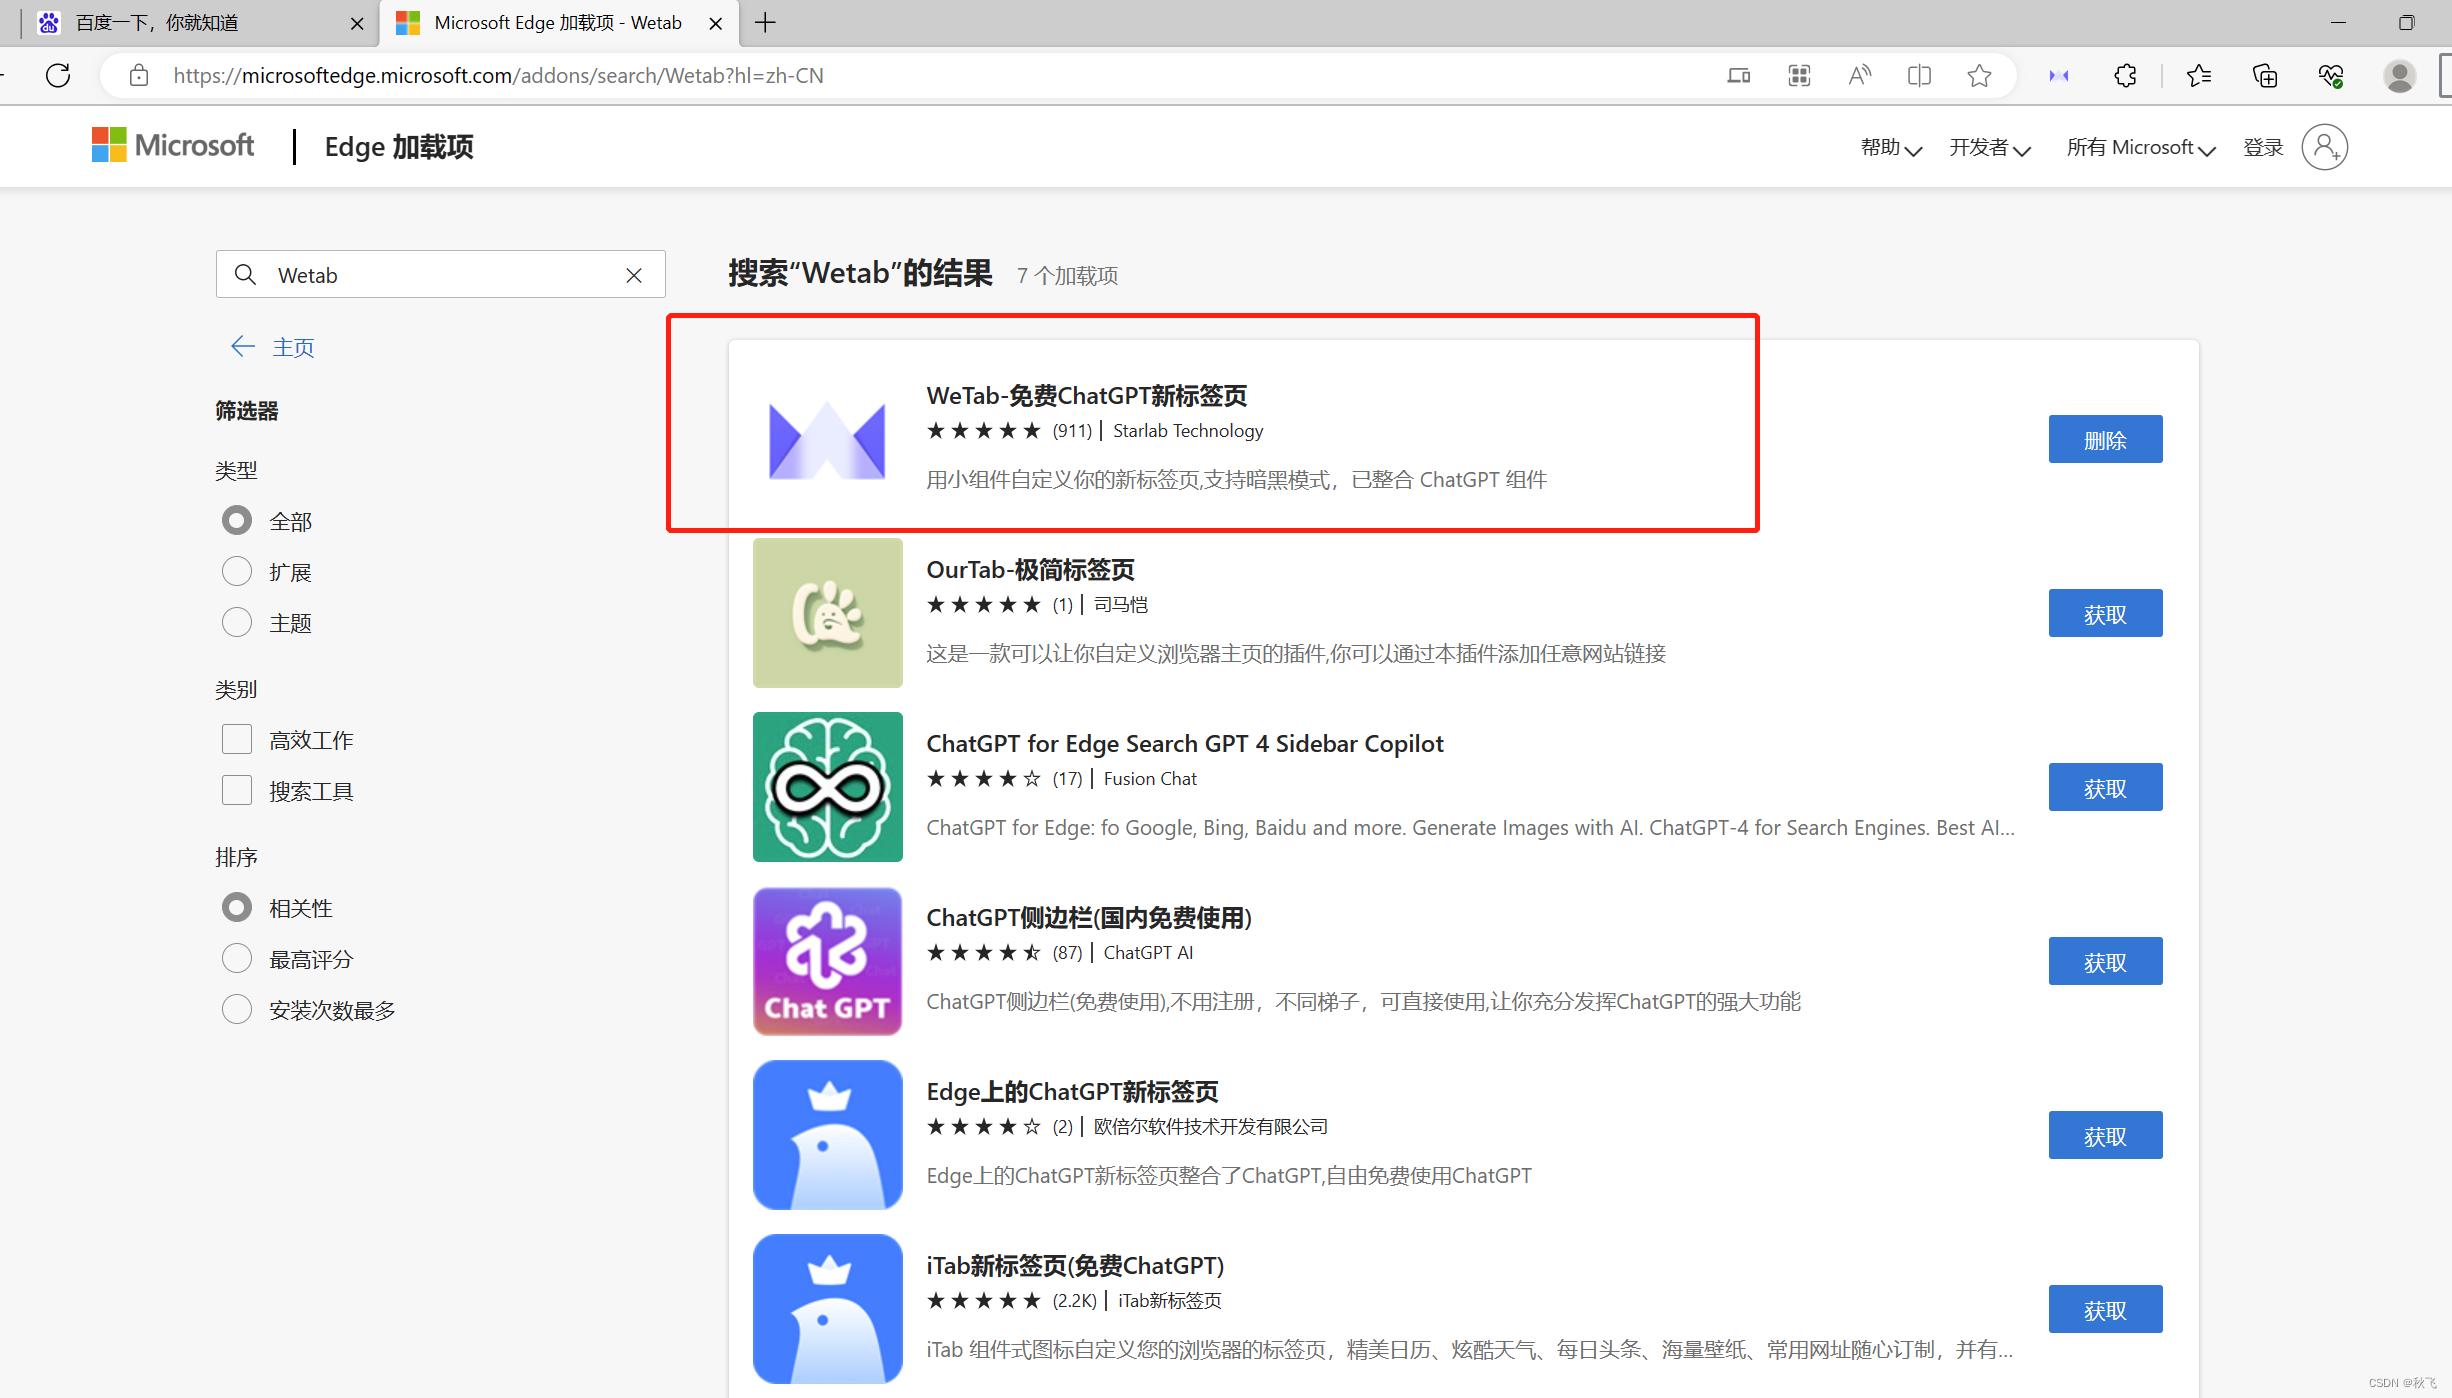2452x1398 pixels.
Task: Click the browser profile avatar
Action: tap(2399, 75)
